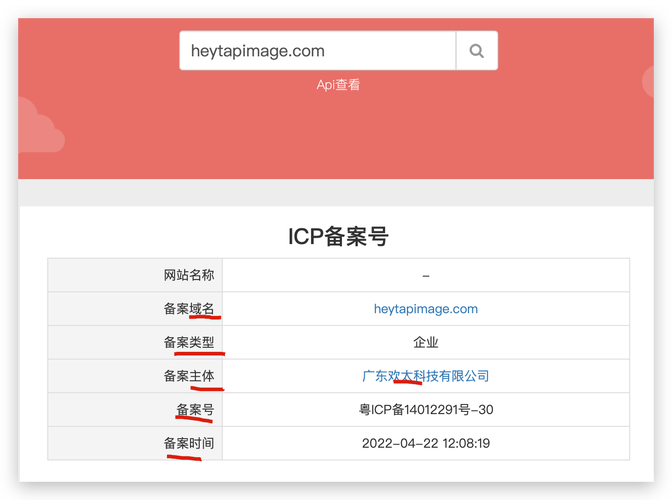Click the gray band below the red header

click(336, 192)
